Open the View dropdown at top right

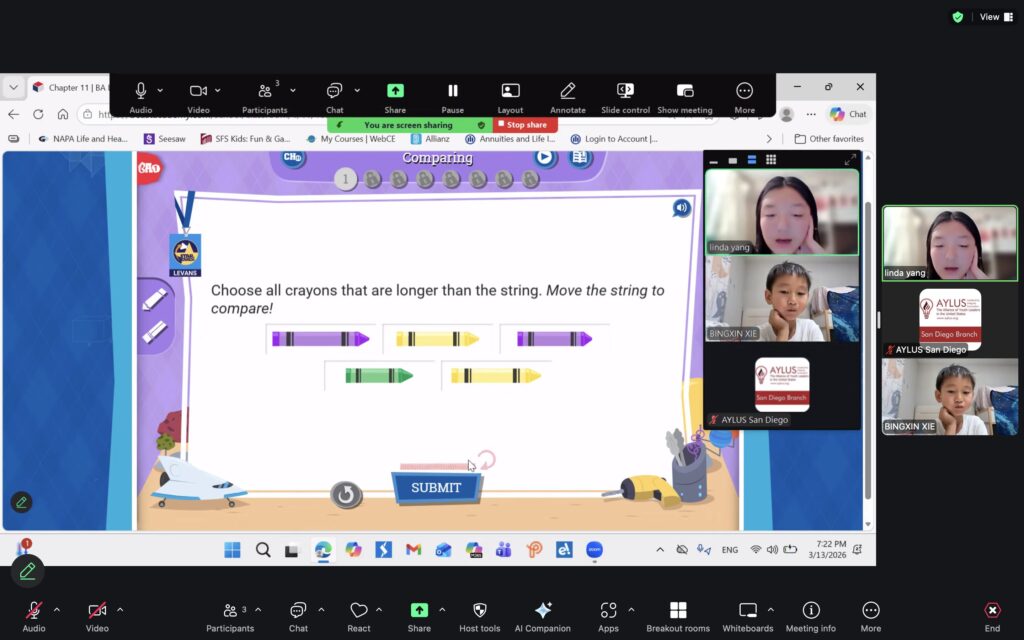pos(989,17)
